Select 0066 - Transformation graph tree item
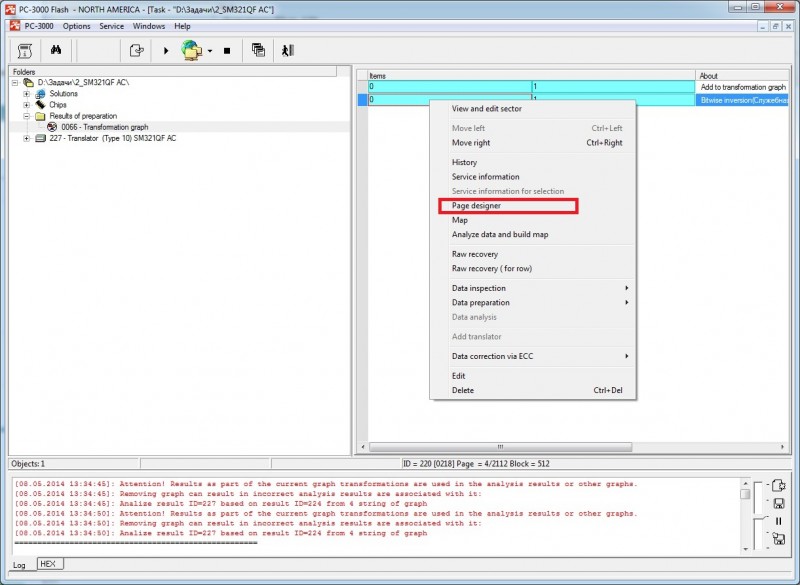 click(x=104, y=127)
